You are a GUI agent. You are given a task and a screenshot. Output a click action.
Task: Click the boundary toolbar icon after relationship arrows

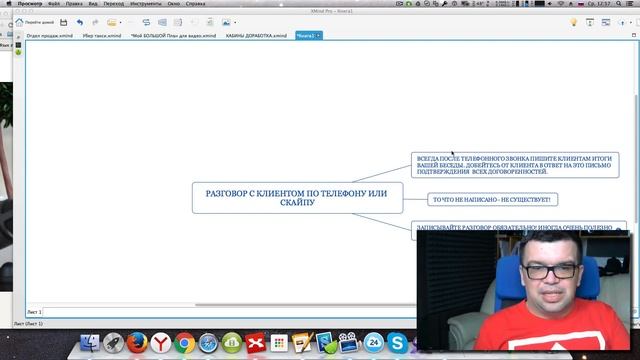pos(162,22)
